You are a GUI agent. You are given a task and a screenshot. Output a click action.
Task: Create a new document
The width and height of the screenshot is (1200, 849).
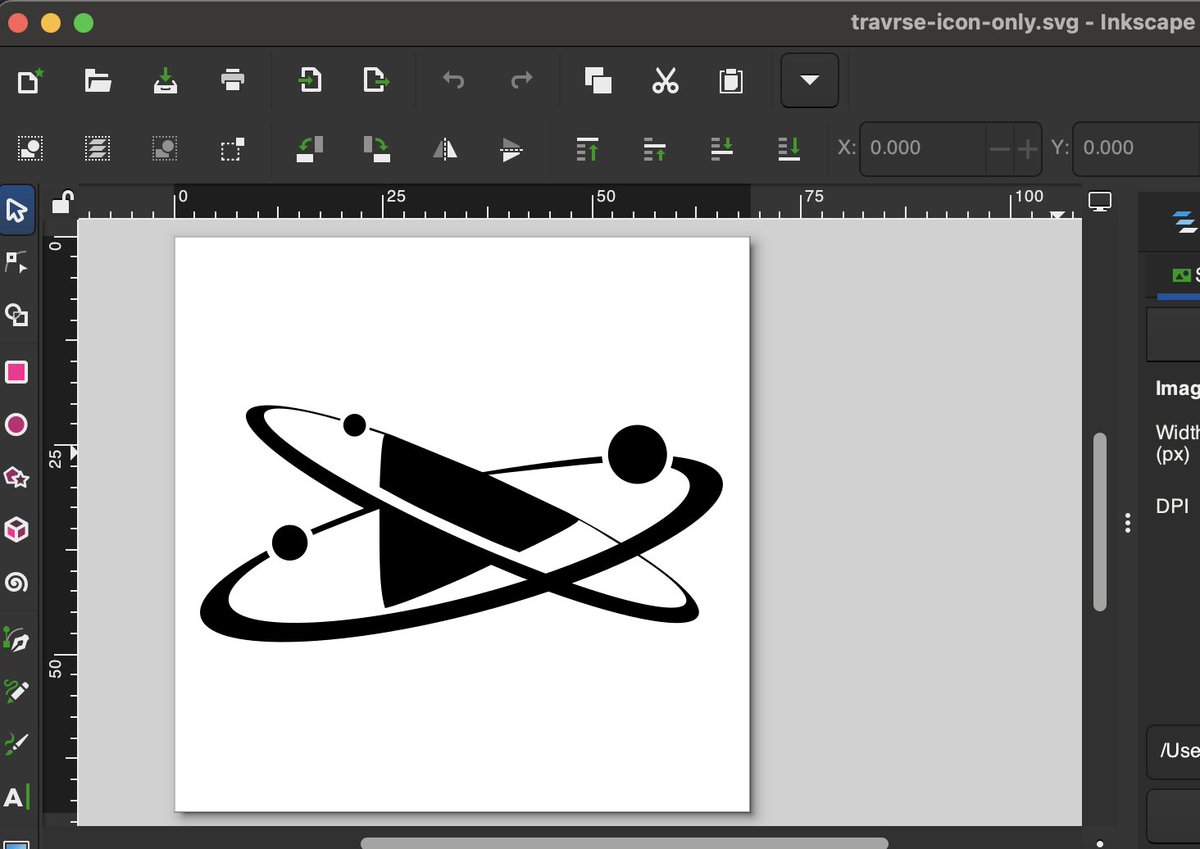30,80
